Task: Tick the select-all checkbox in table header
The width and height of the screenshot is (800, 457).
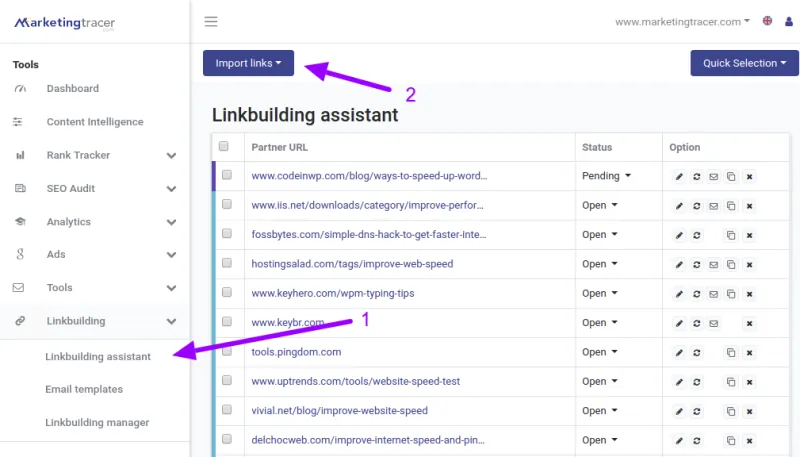Action: 223,146
